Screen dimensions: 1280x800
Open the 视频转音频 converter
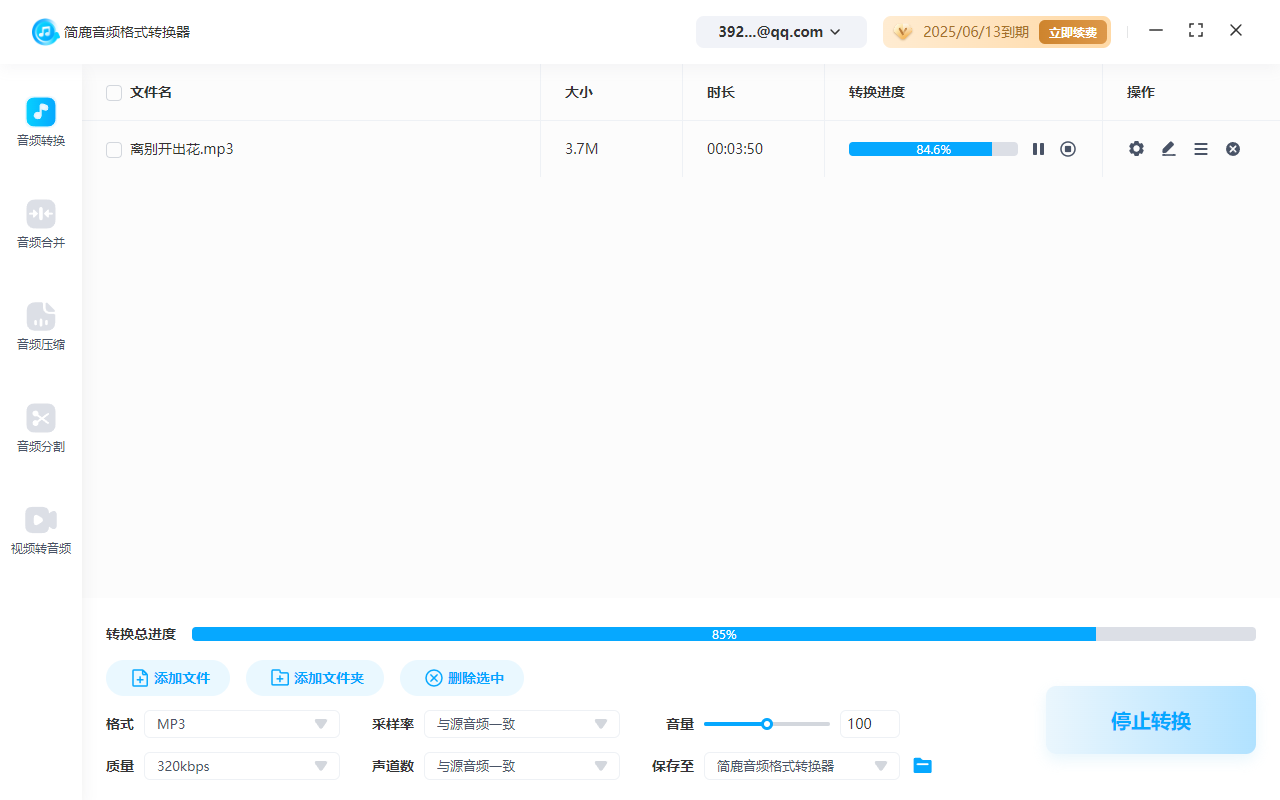(40, 528)
